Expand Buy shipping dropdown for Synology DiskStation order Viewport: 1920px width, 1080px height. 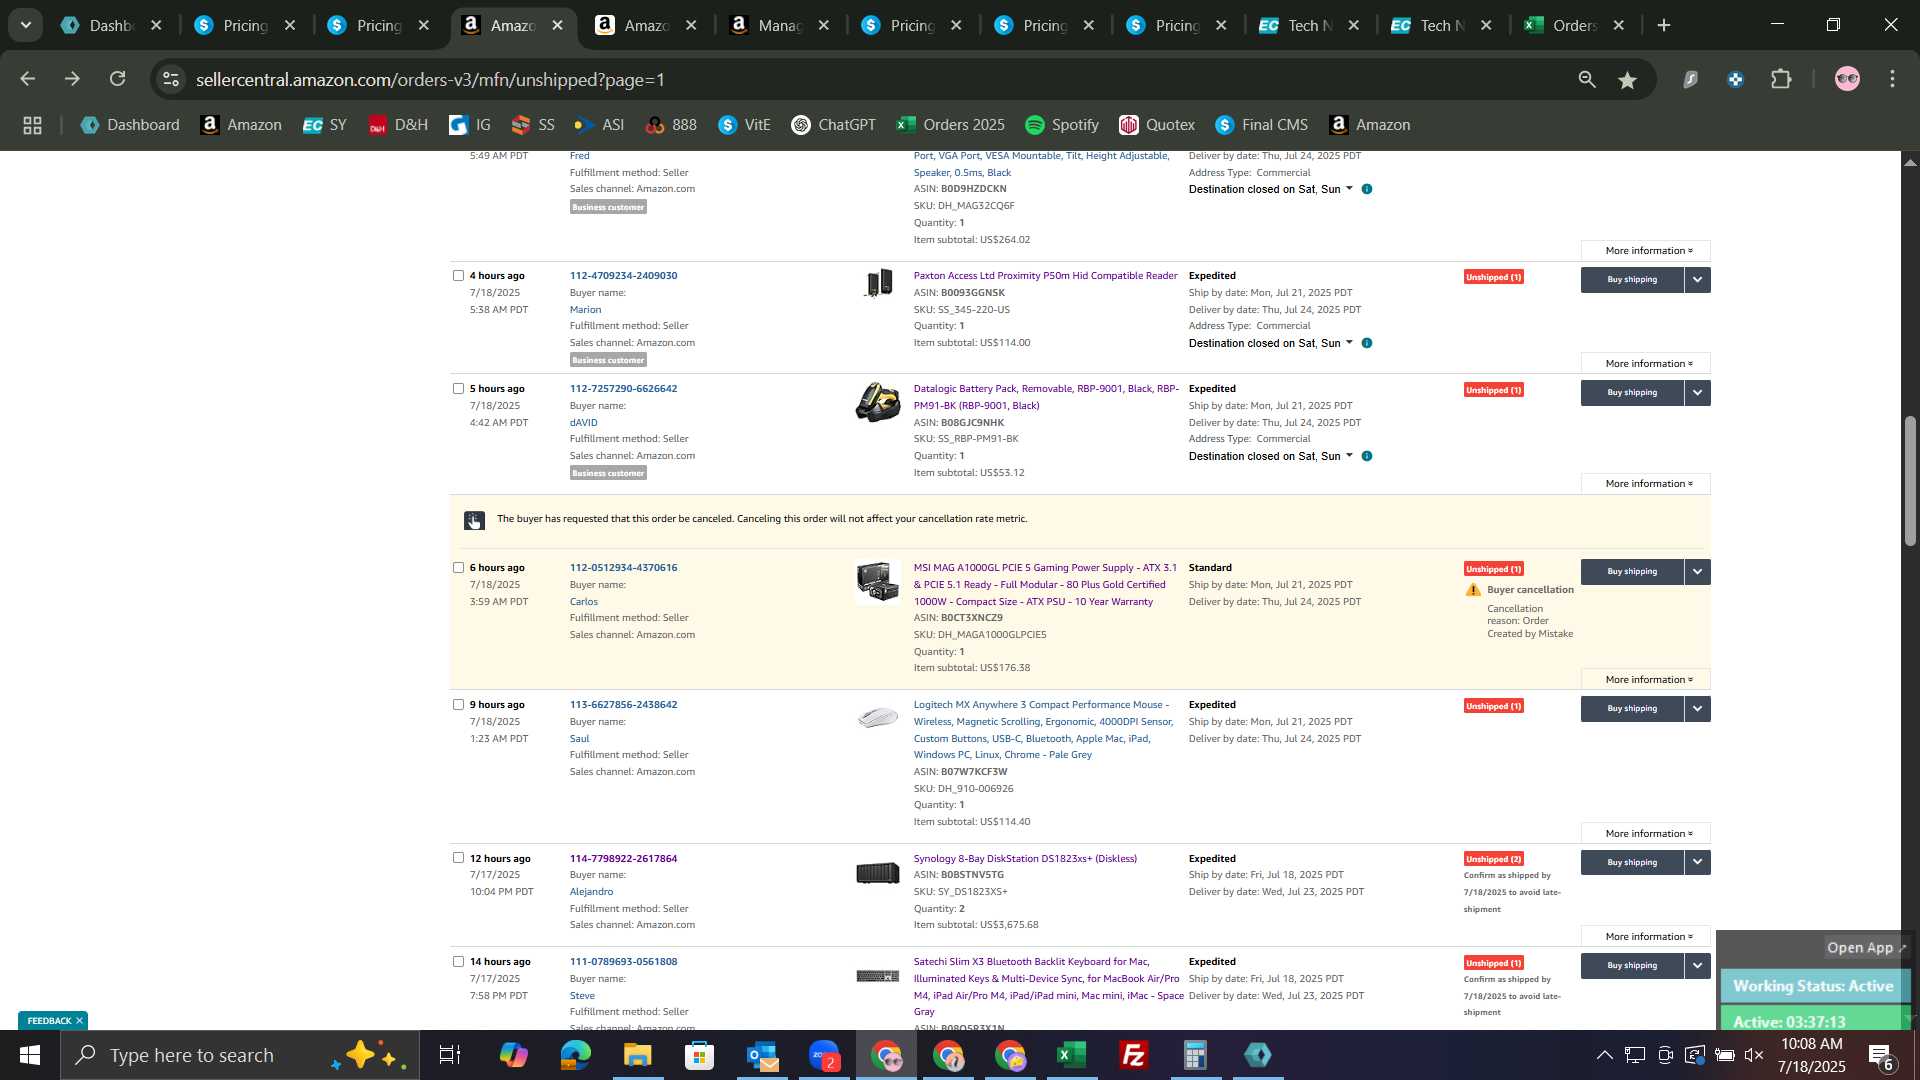[x=1698, y=862]
